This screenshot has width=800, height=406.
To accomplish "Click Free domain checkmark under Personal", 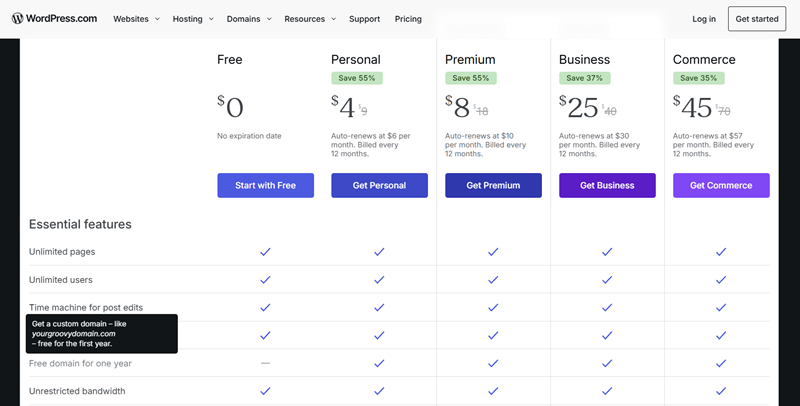I will pos(379,363).
